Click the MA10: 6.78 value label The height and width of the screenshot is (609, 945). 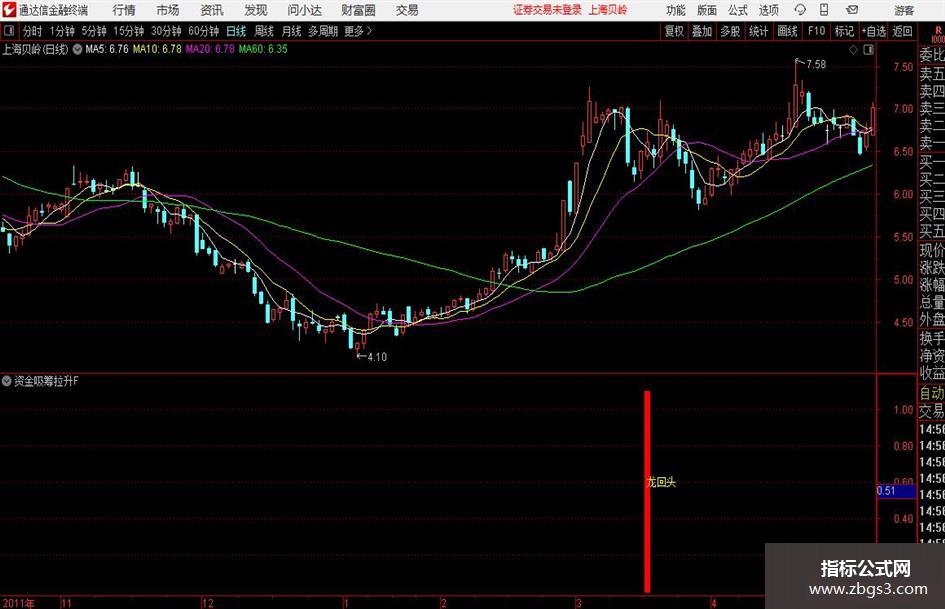pos(157,49)
